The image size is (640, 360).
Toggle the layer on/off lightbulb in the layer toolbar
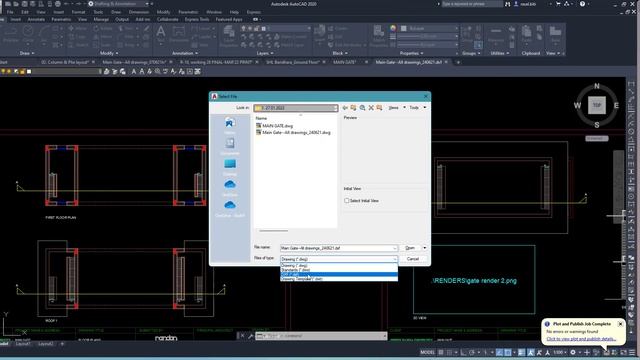[3, 71]
